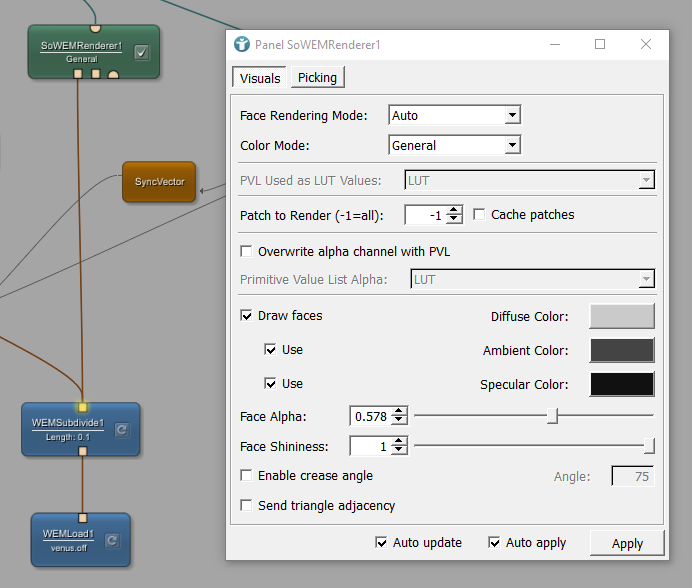The height and width of the screenshot is (588, 692).
Task: Open the Face Rendering Mode dropdown
Action: (x=454, y=116)
